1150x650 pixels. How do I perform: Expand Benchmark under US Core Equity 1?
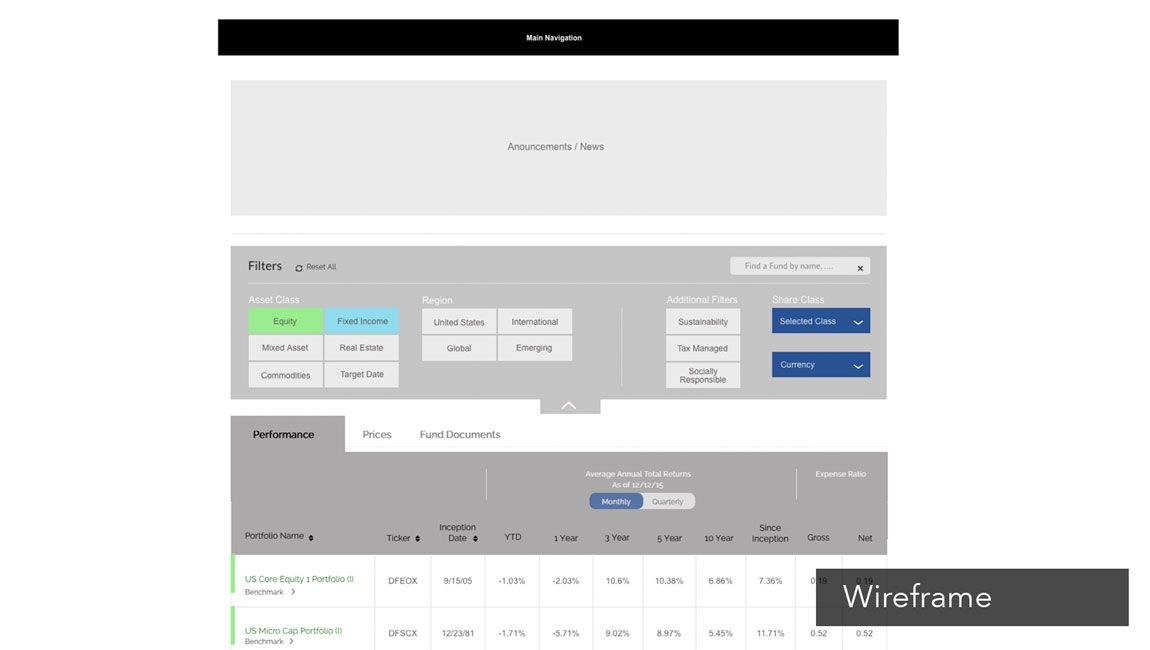click(293, 592)
